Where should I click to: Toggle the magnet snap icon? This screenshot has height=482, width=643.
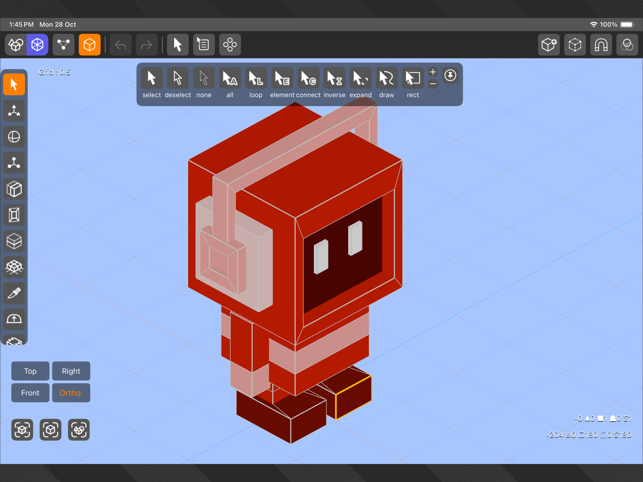(x=601, y=44)
